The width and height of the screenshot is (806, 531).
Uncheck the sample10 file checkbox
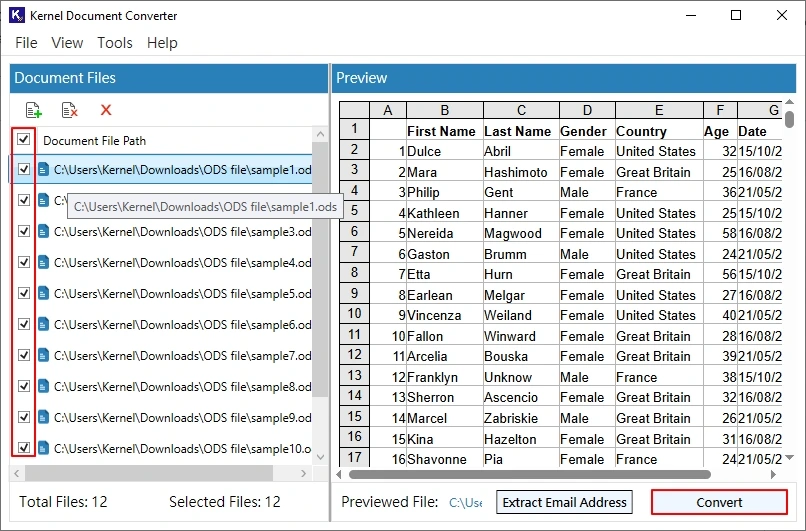tap(24, 448)
